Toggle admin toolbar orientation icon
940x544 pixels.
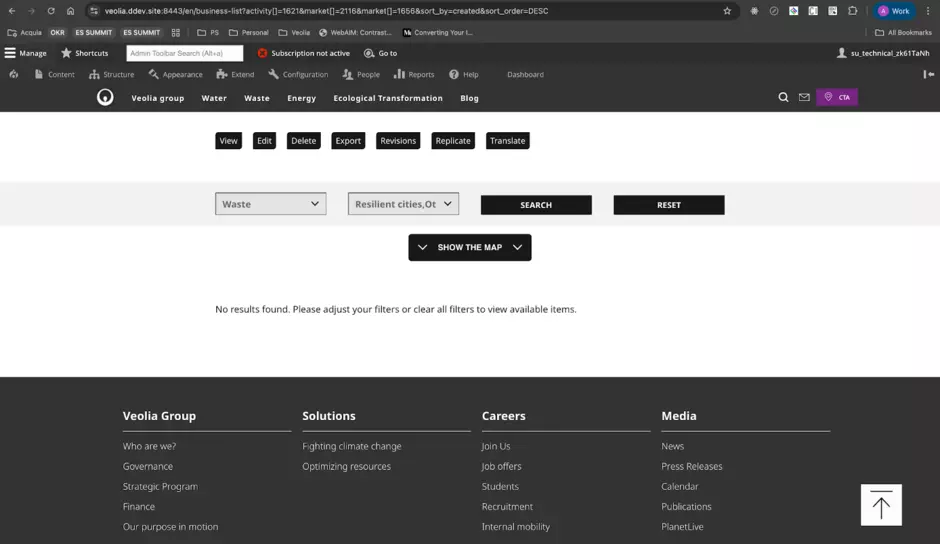pos(928,74)
